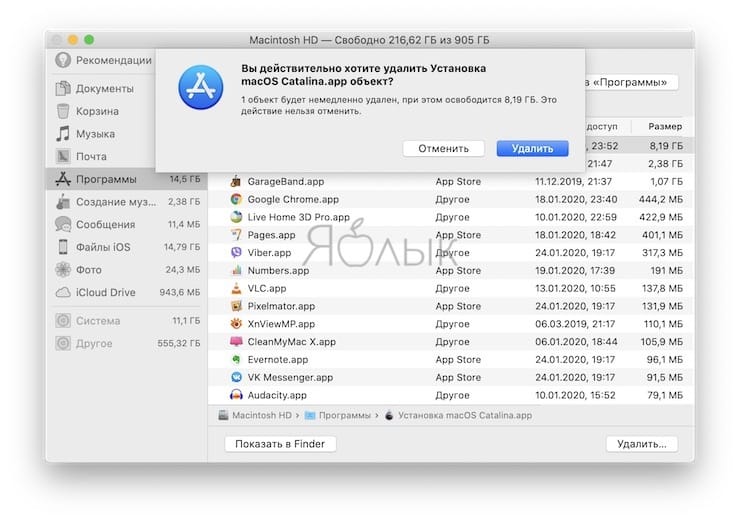The width and height of the screenshot is (740, 522).
Task: Click the CleanMyMac X.app icon
Action: click(236, 342)
